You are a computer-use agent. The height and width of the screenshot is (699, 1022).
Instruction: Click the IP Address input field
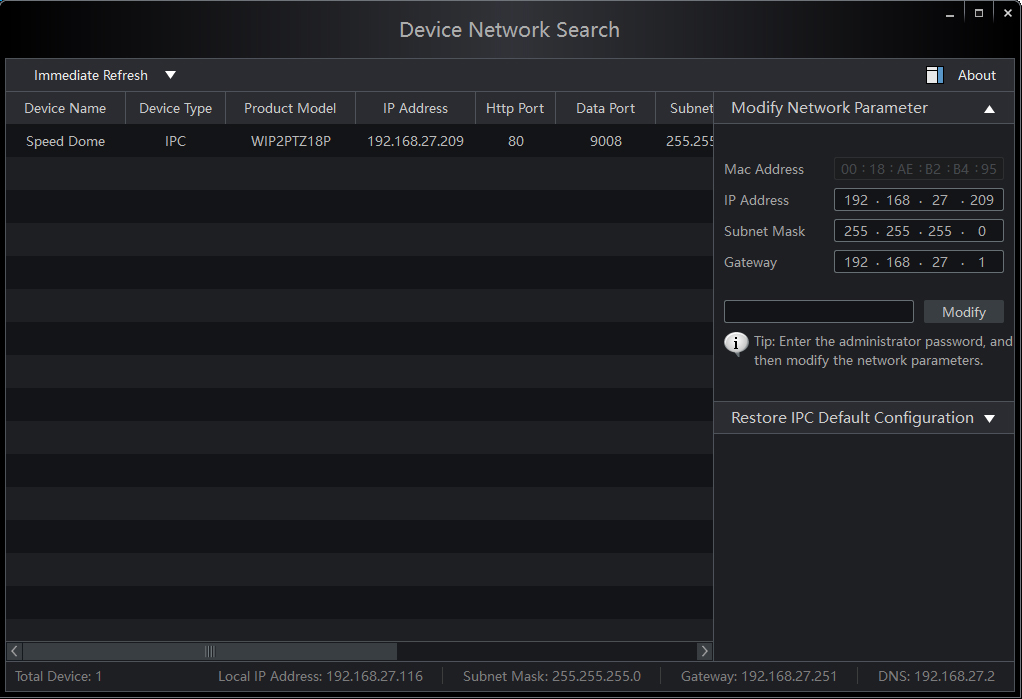(x=918, y=200)
